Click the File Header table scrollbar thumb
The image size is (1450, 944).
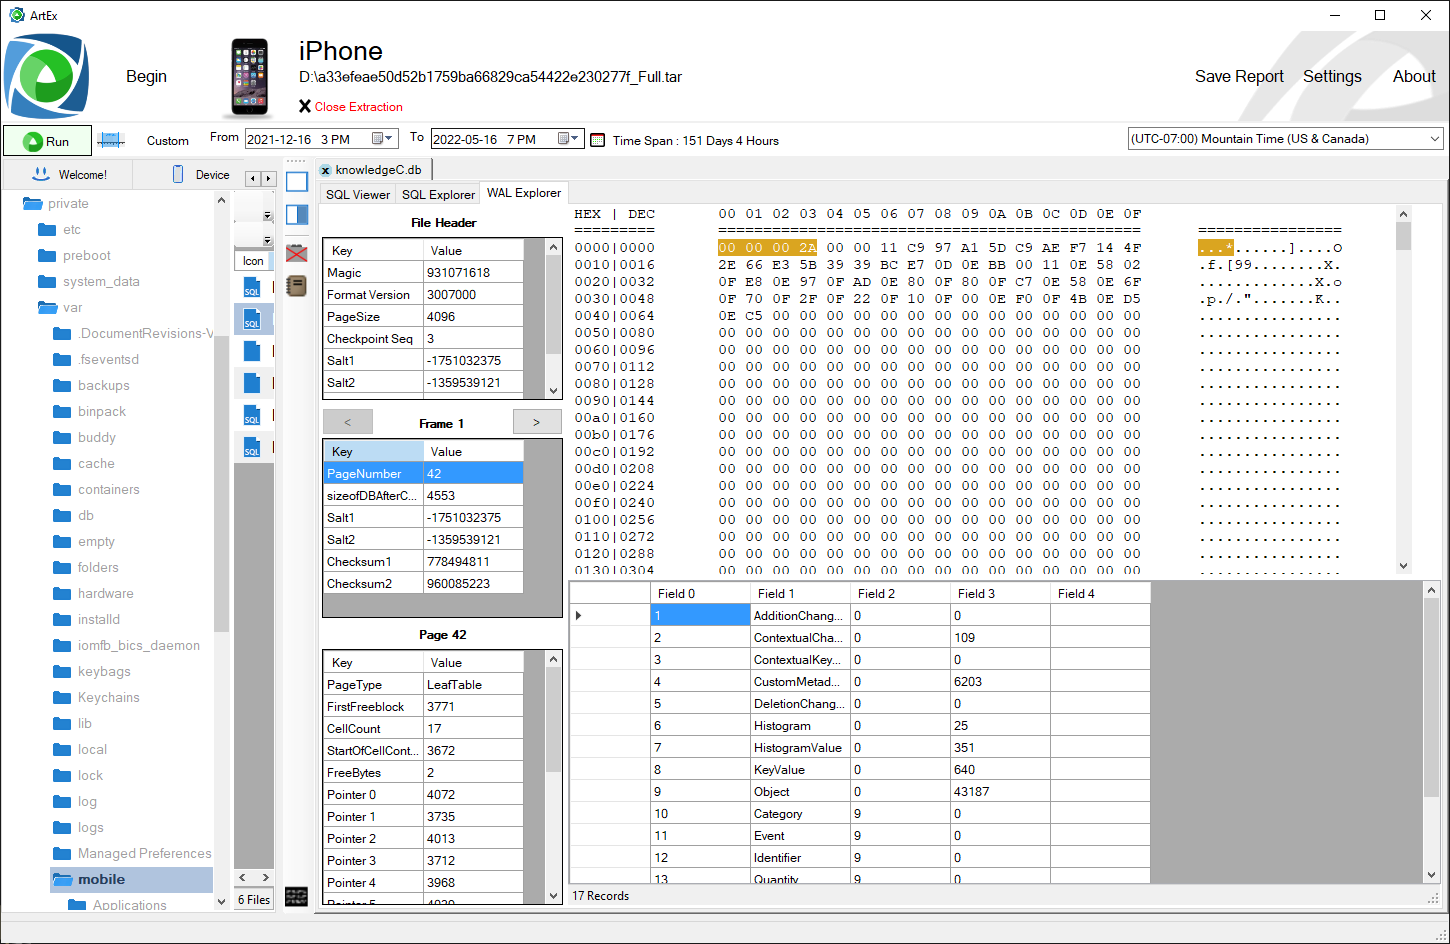coord(554,305)
